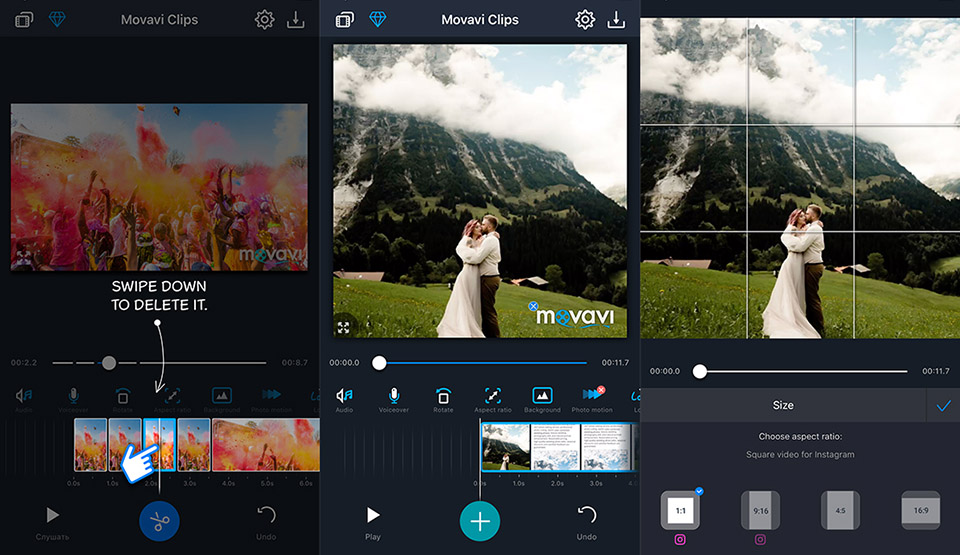Choose Background tool in middle editor toolbar

(x=542, y=398)
